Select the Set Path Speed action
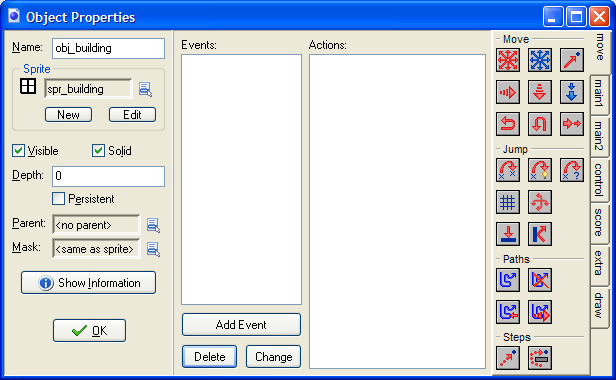 [540, 312]
